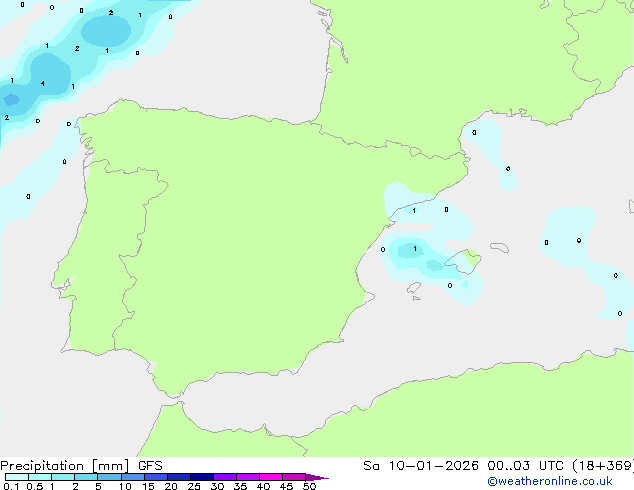Click the '0.1' legend scale label

[x=11, y=486]
